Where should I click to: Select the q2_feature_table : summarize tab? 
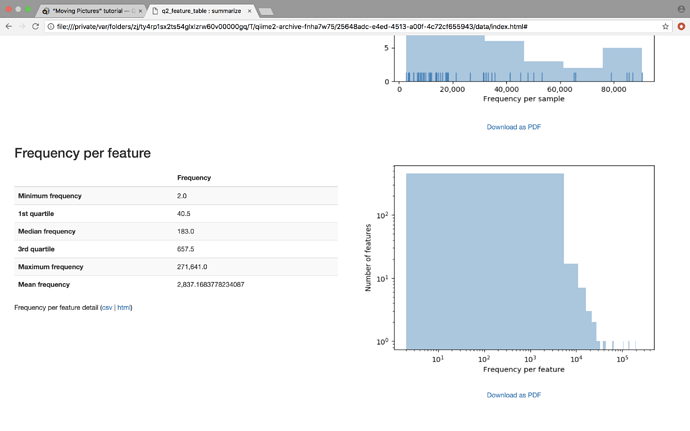[200, 11]
